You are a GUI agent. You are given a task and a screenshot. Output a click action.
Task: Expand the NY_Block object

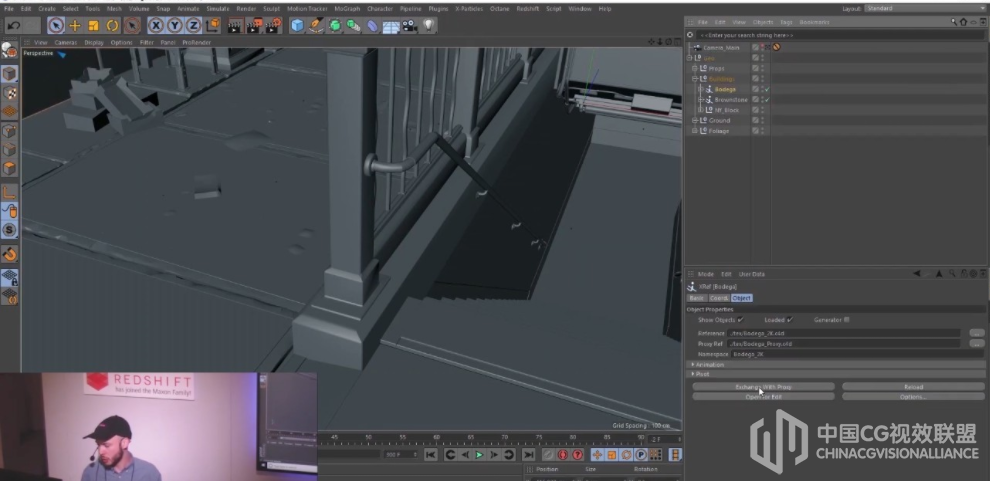700,110
